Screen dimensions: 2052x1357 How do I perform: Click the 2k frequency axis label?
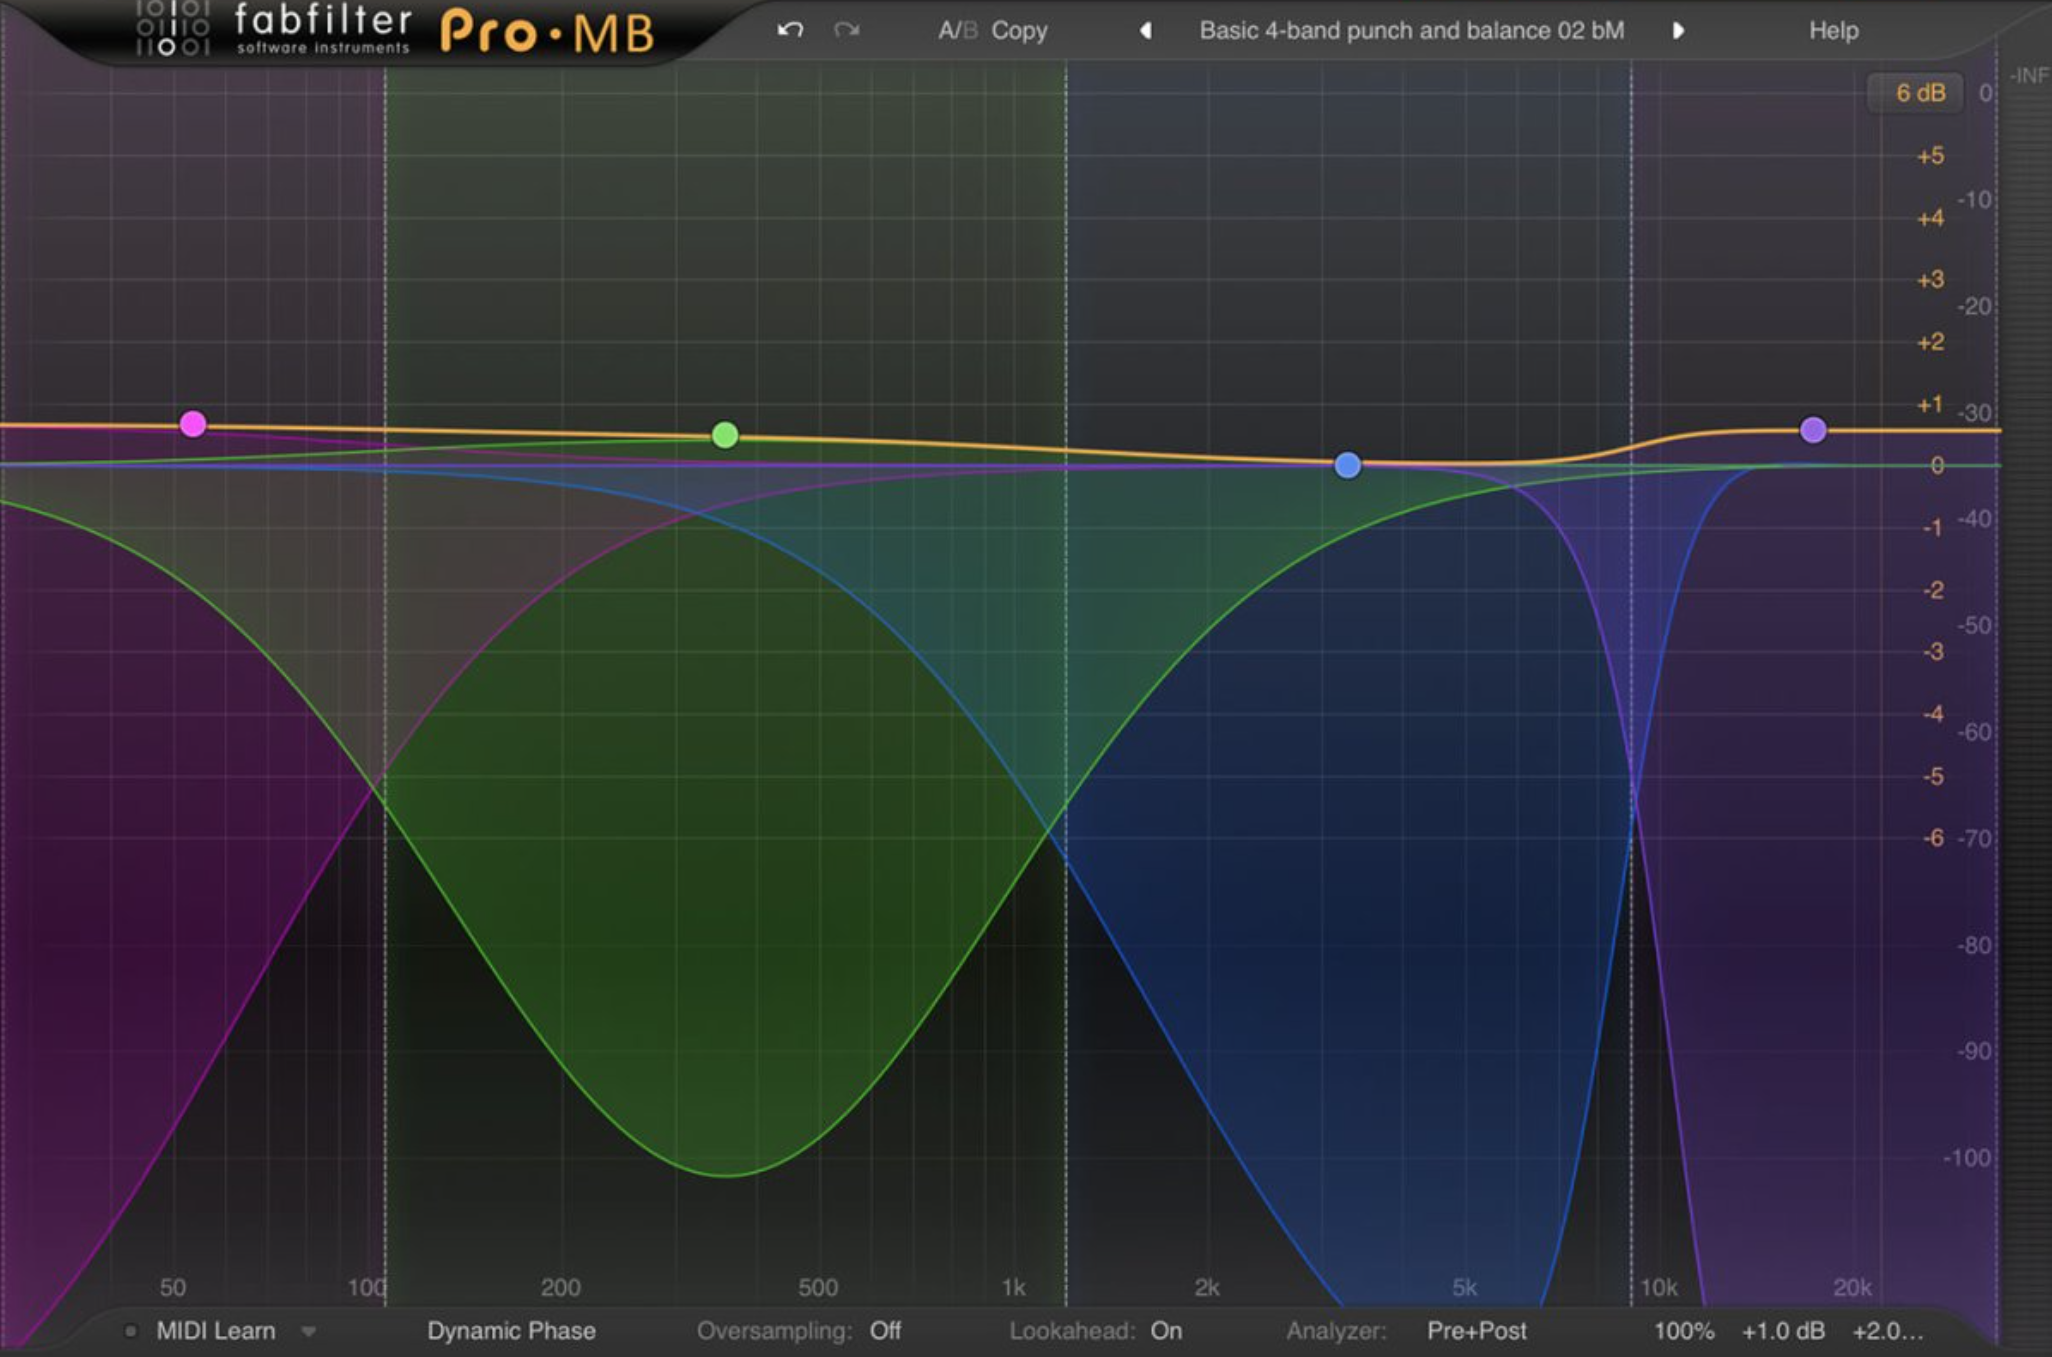(1207, 1287)
